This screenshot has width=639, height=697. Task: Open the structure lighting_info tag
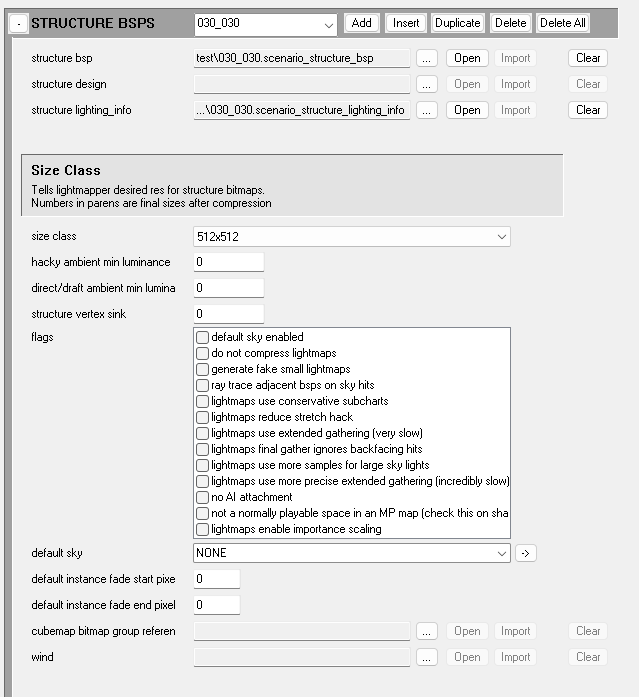[x=467, y=110]
